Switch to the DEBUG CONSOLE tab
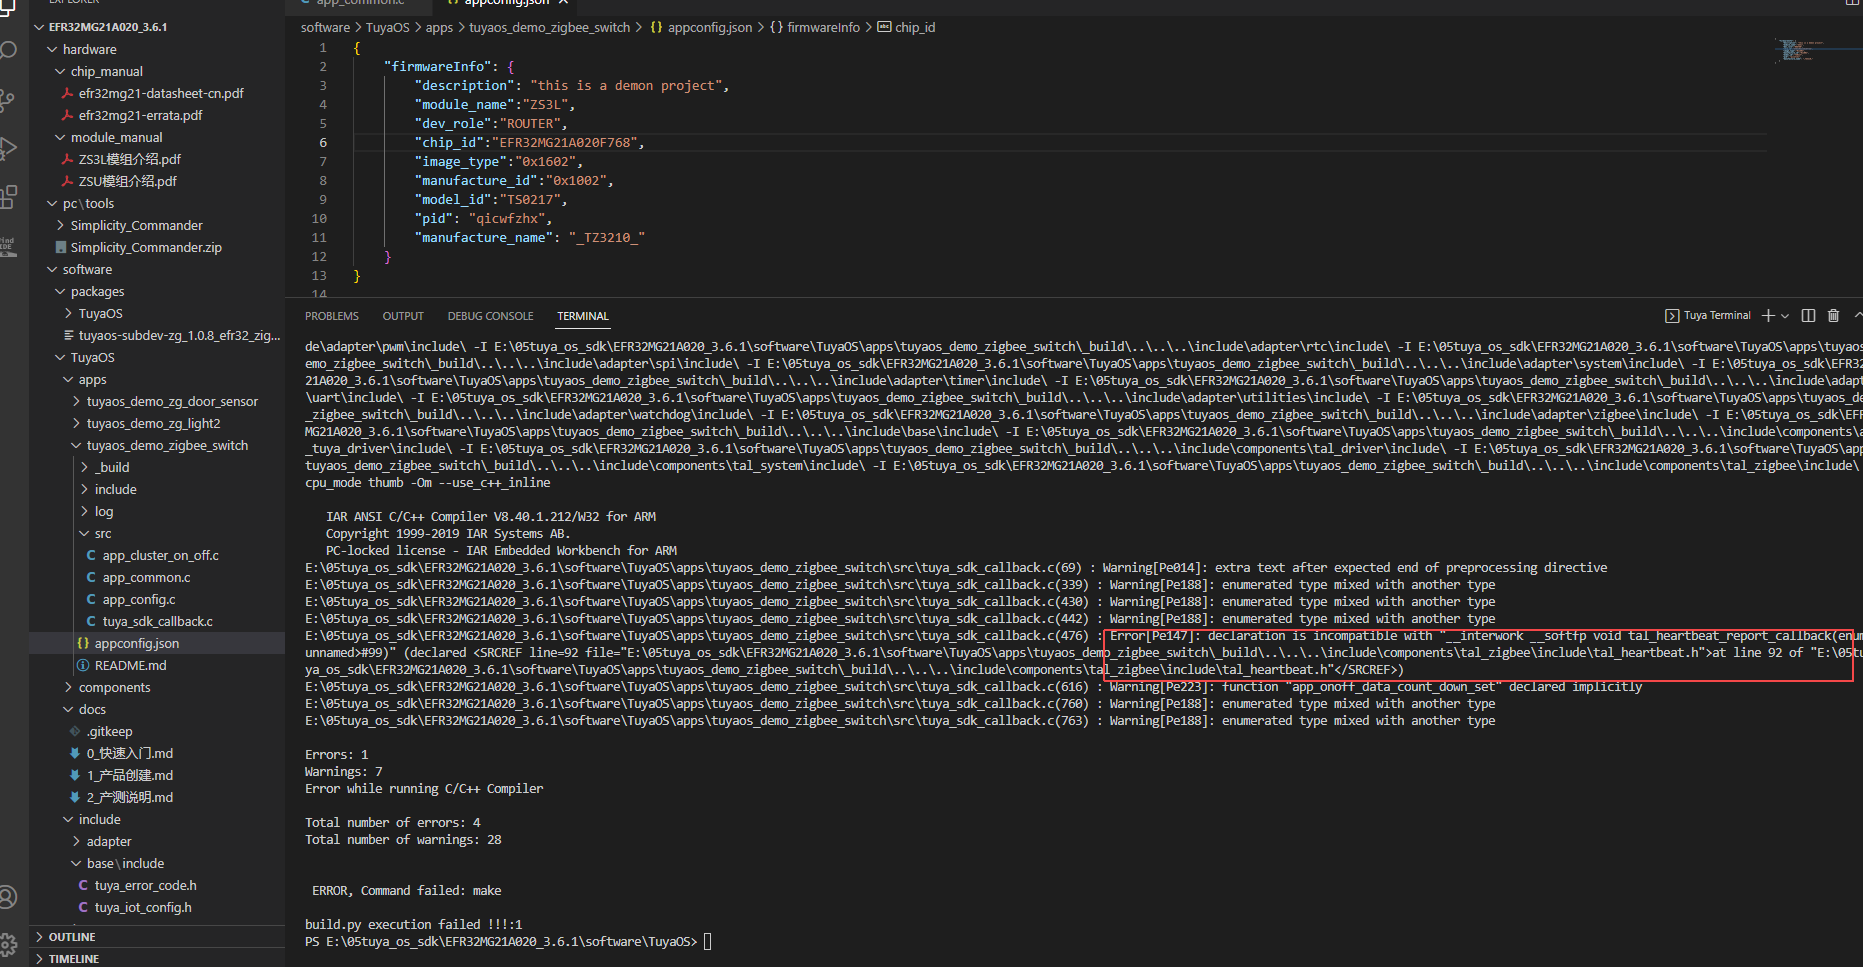 click(x=490, y=316)
